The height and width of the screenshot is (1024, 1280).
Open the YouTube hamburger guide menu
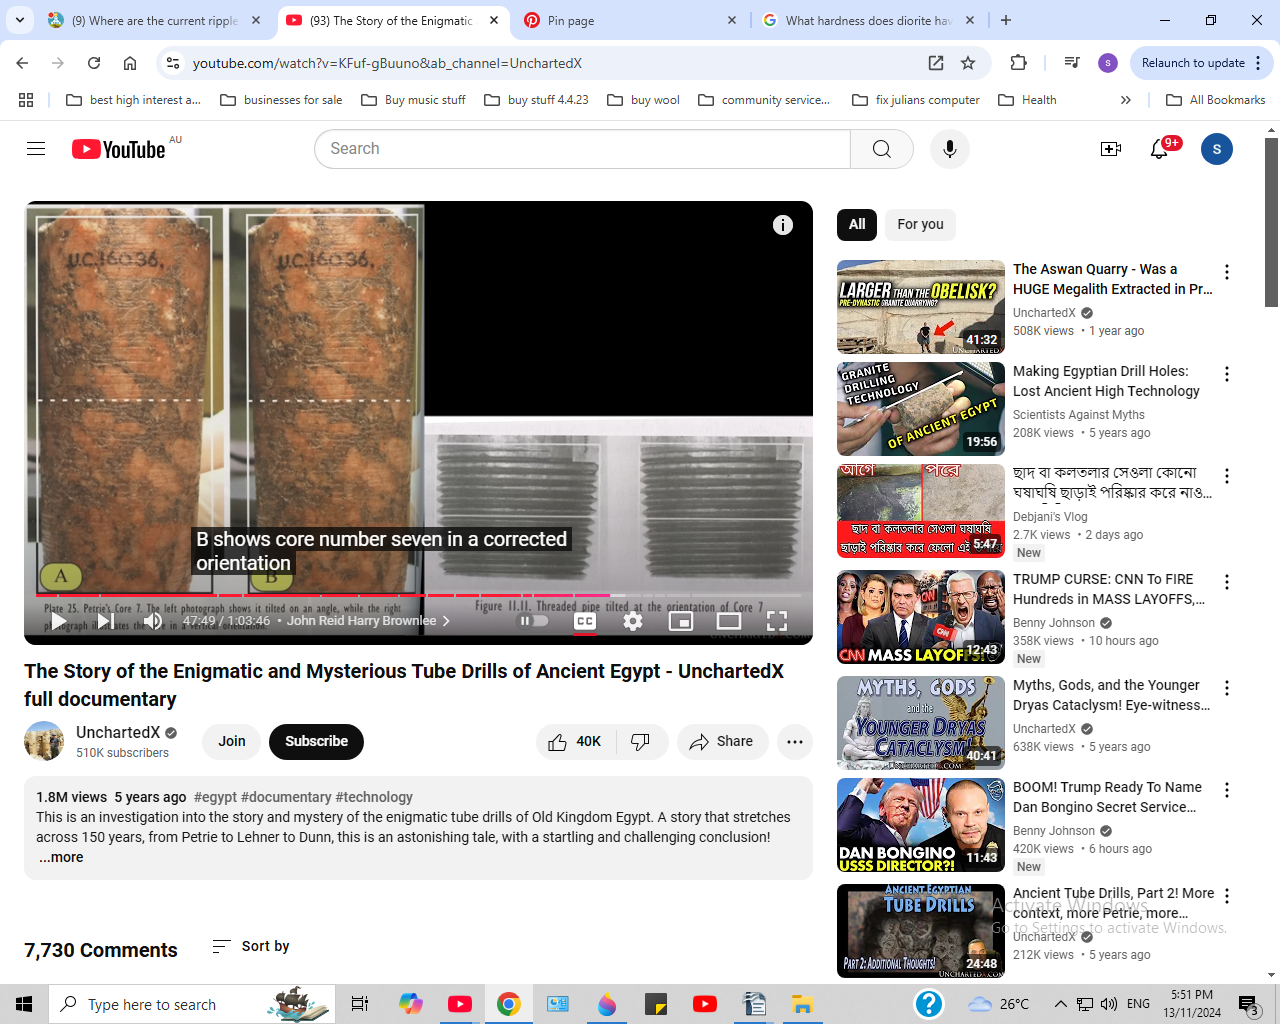[36, 149]
